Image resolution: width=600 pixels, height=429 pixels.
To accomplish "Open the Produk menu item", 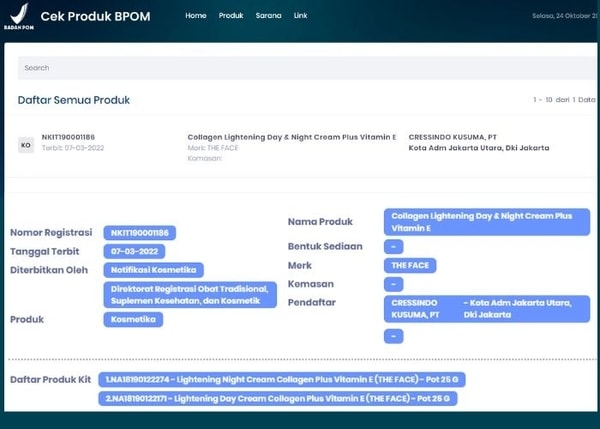I will [231, 16].
